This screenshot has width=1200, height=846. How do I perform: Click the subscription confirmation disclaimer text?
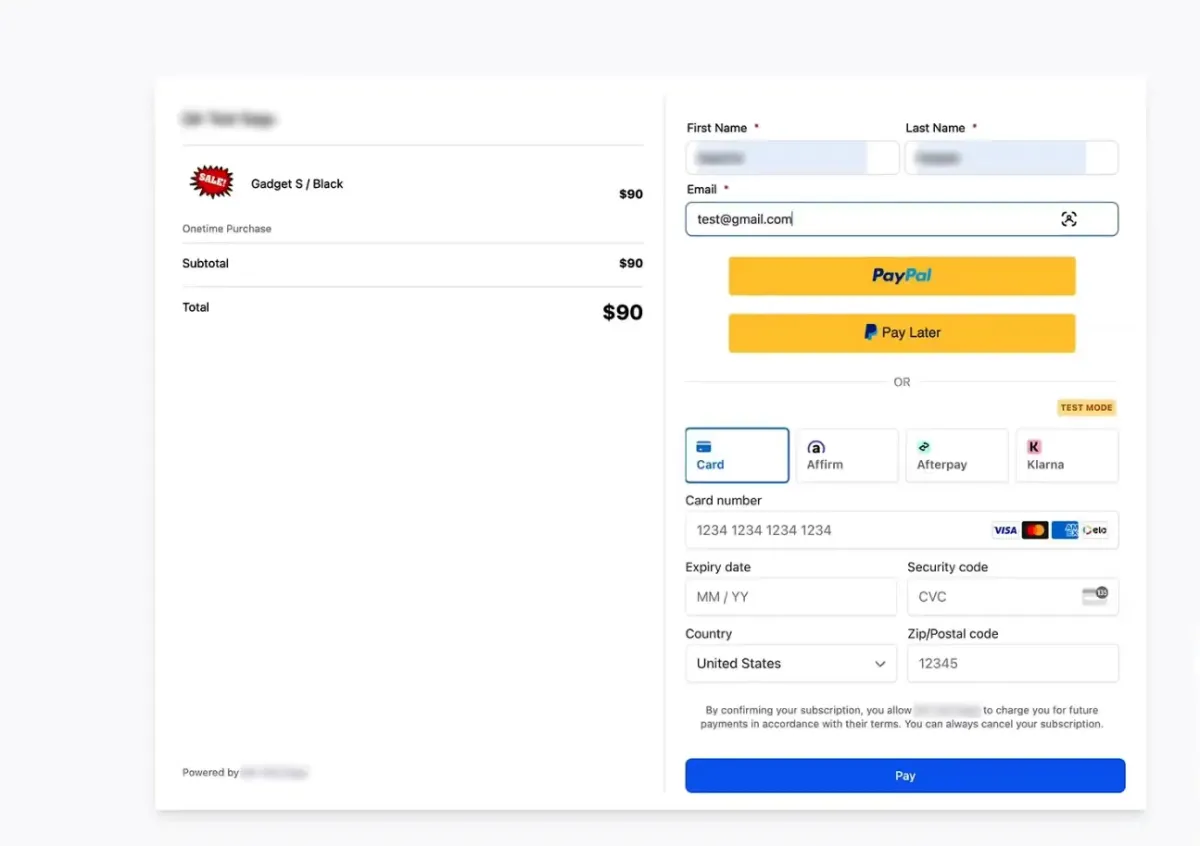(902, 717)
